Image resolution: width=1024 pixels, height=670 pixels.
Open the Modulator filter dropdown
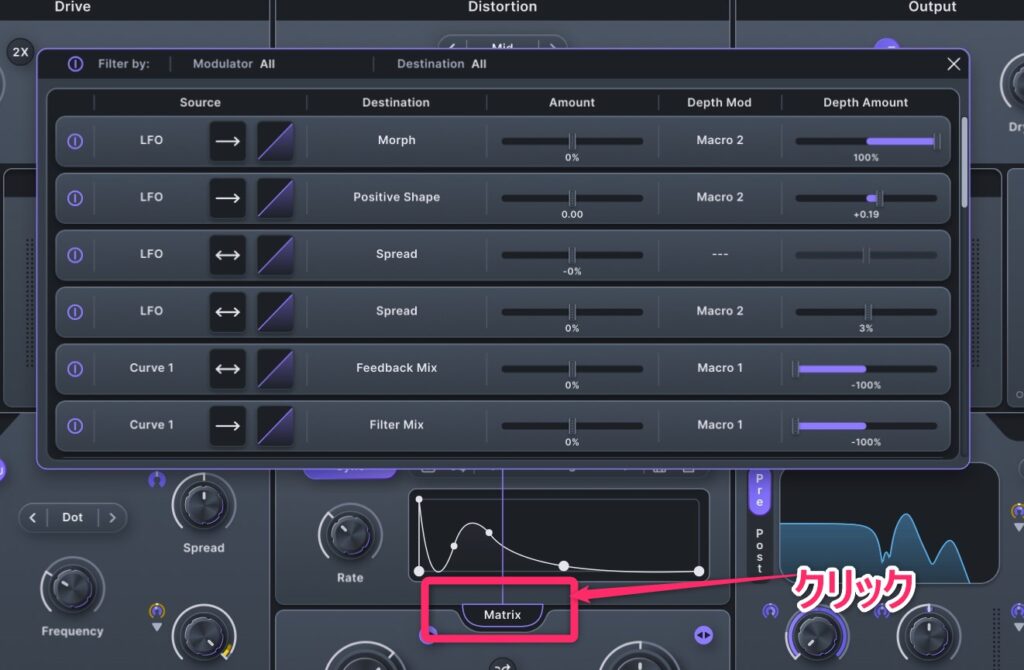tap(233, 64)
